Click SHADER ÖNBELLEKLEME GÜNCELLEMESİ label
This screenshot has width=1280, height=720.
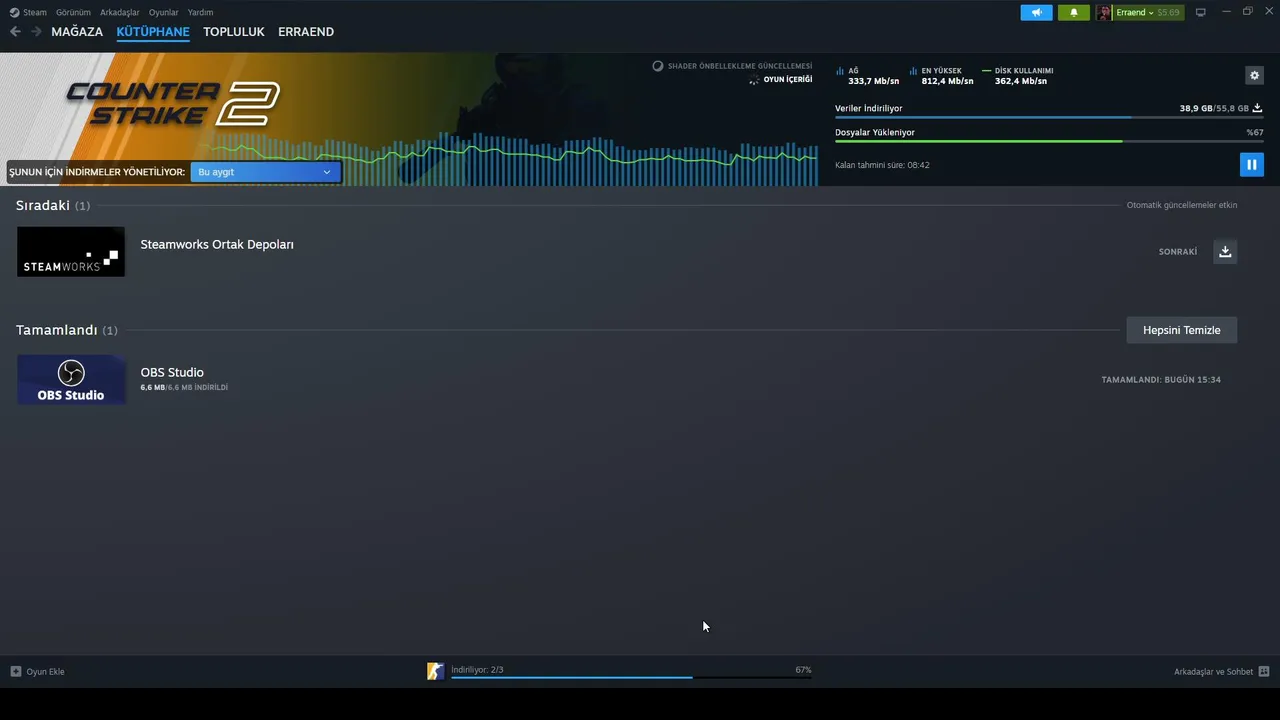(740, 66)
